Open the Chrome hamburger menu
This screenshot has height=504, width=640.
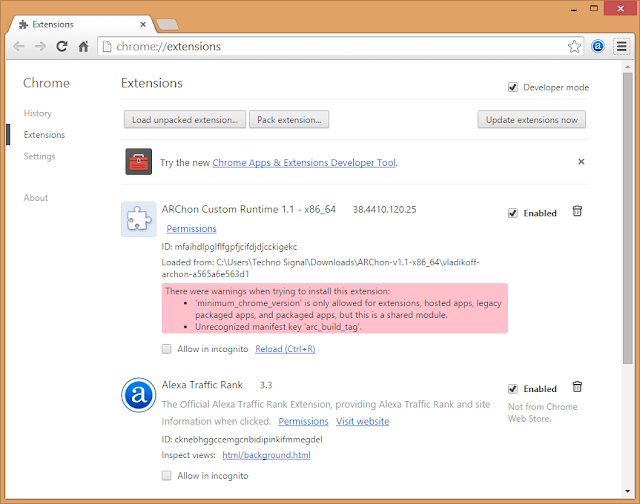622,47
